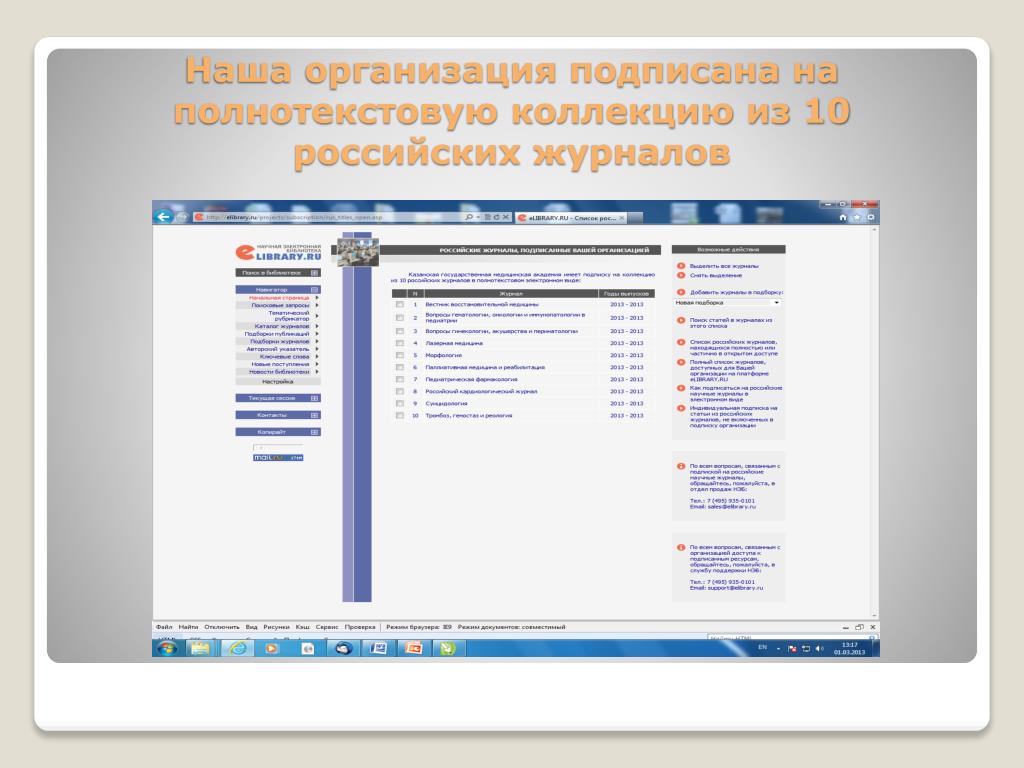
Task: Open the 'Новая подборка' dropdown
Action: [x=727, y=303]
